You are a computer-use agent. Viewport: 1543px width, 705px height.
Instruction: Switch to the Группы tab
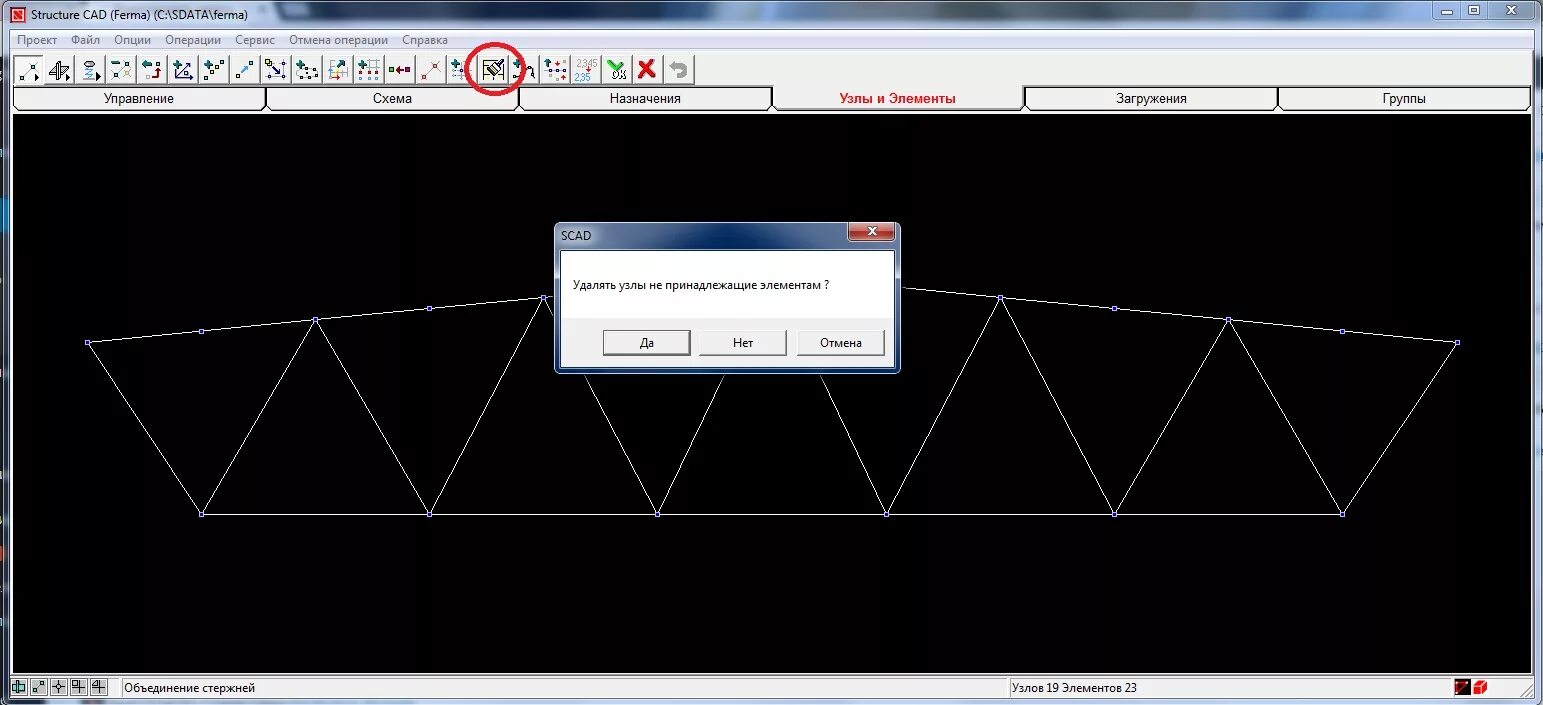click(x=1404, y=98)
